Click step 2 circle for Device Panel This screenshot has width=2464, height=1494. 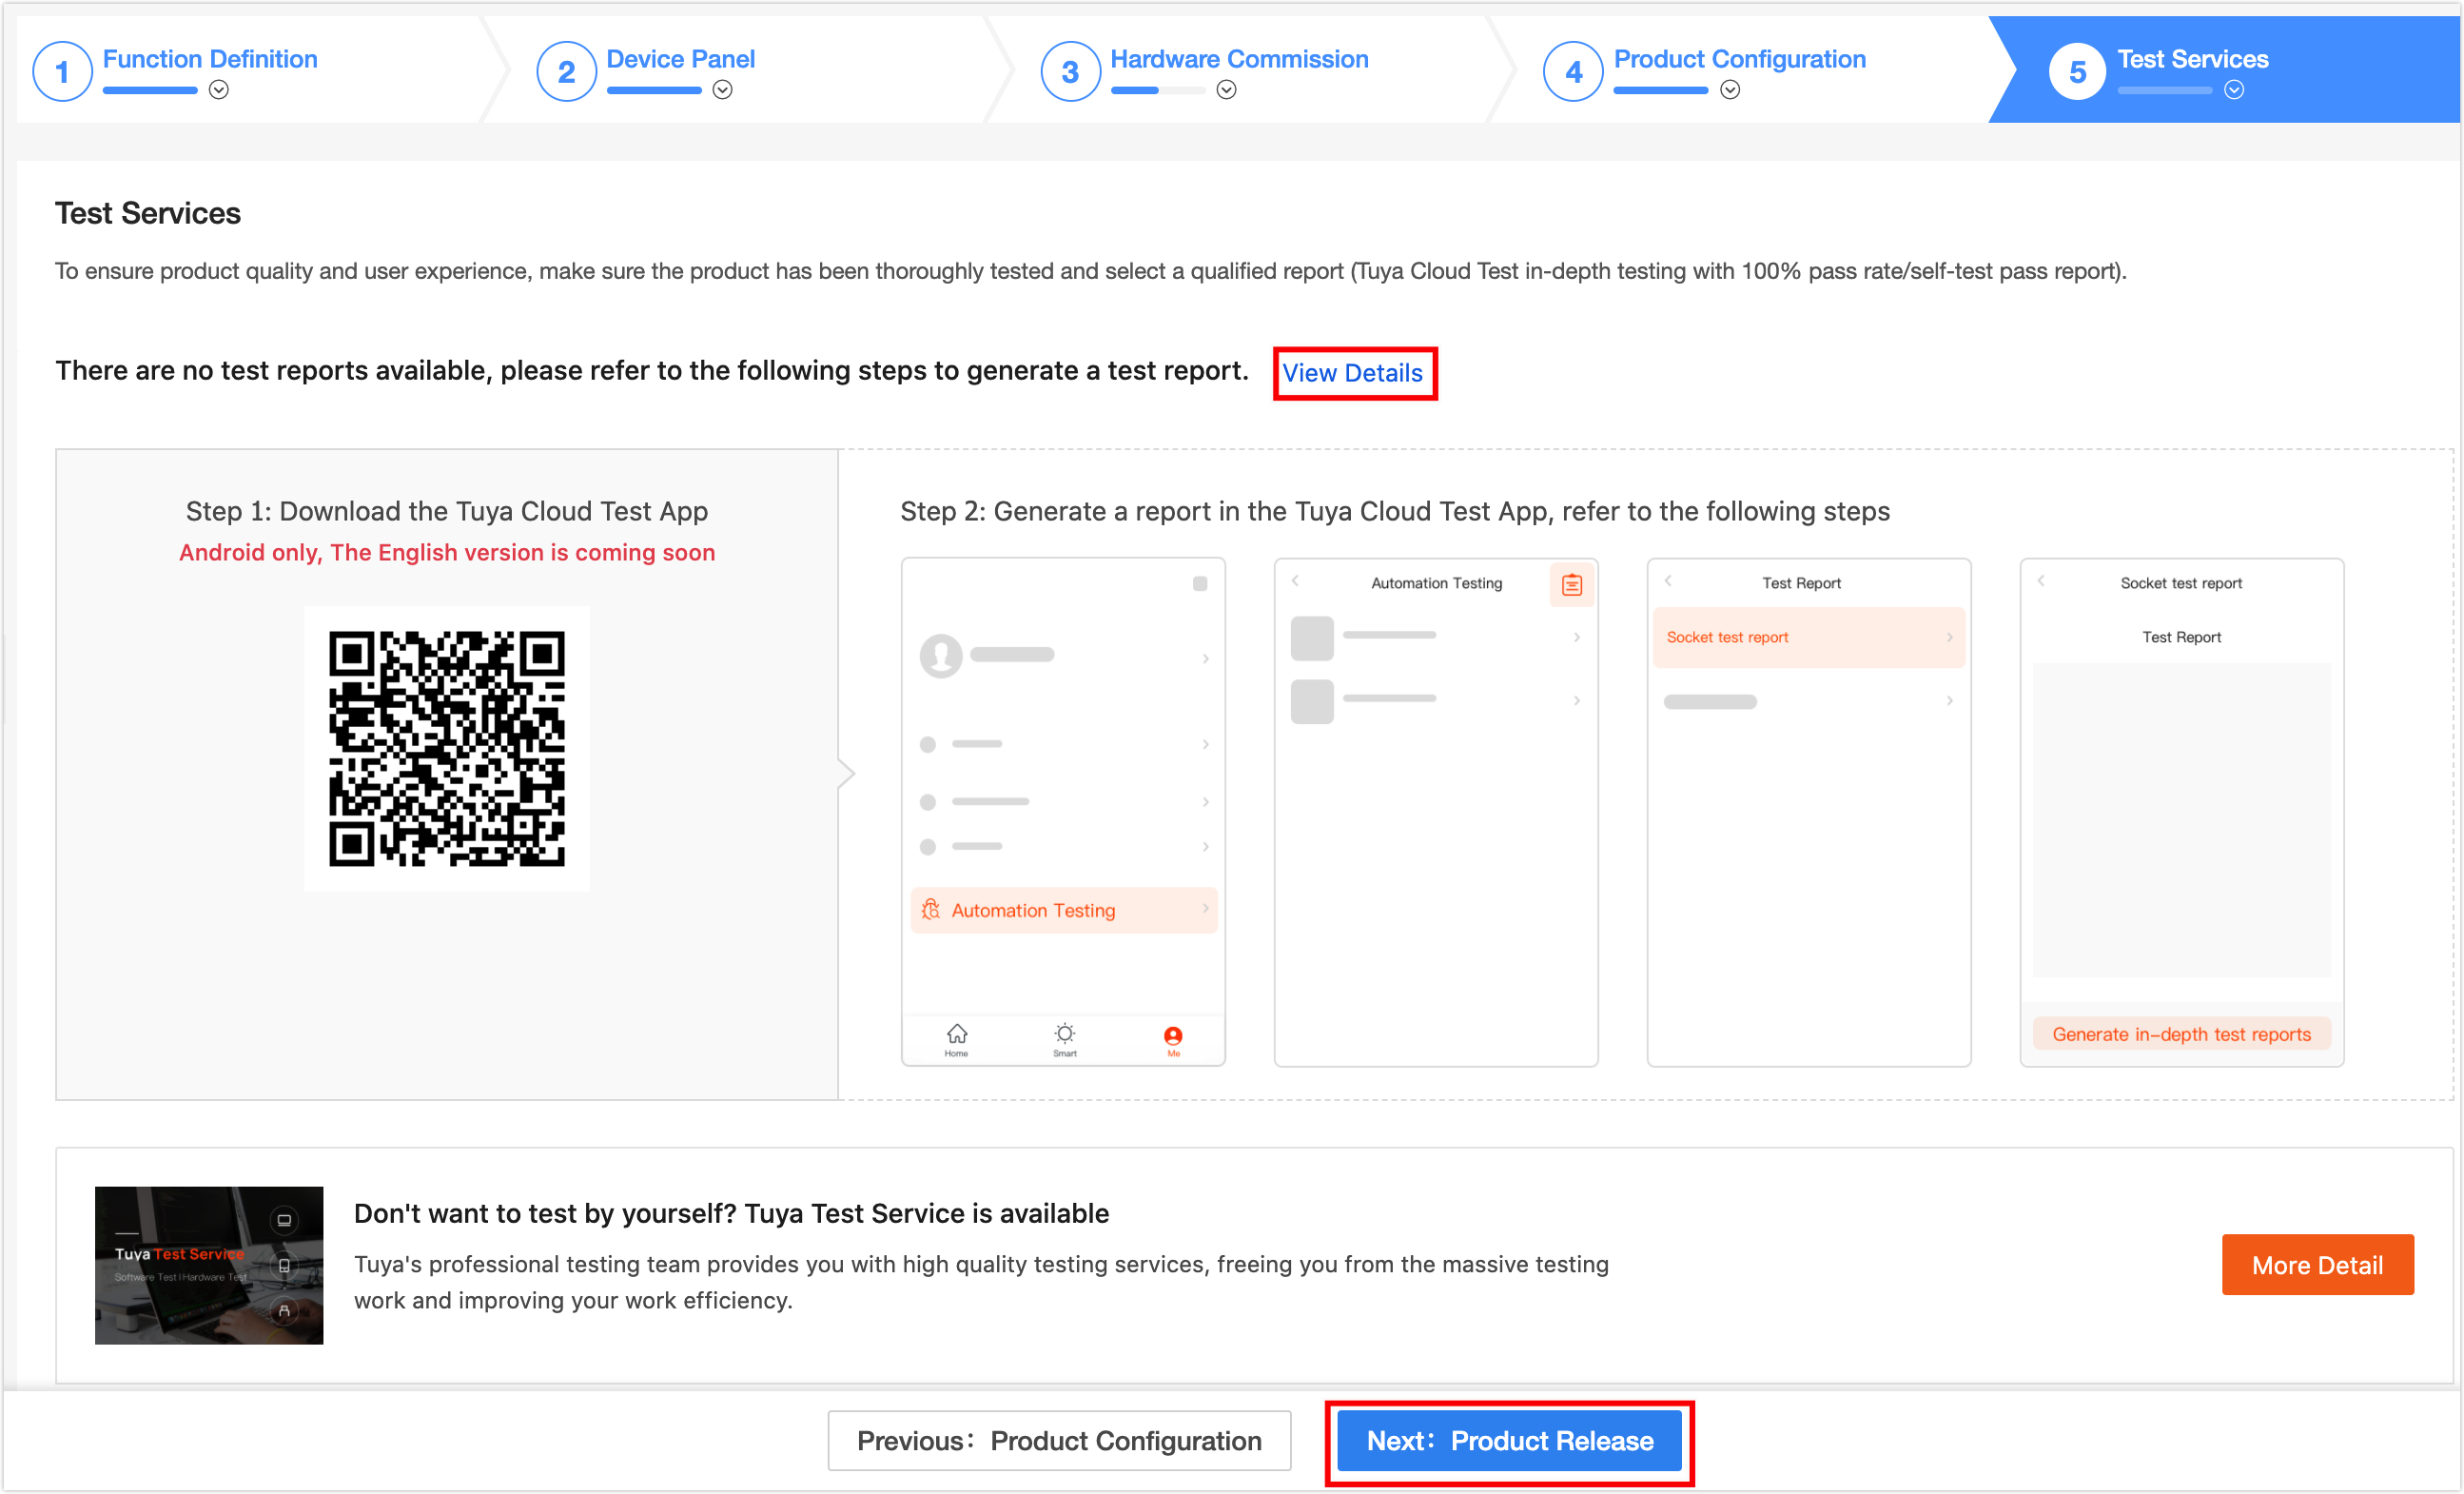[x=566, y=72]
